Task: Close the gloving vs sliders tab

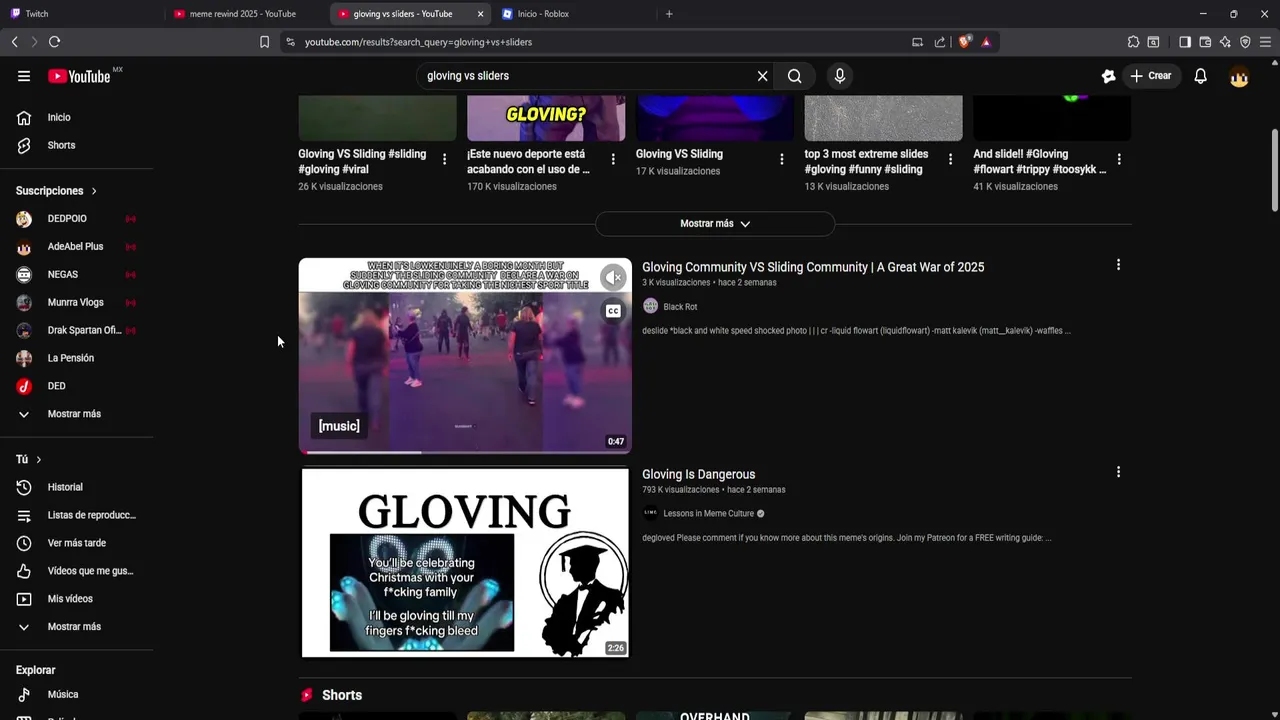Action: [480, 14]
